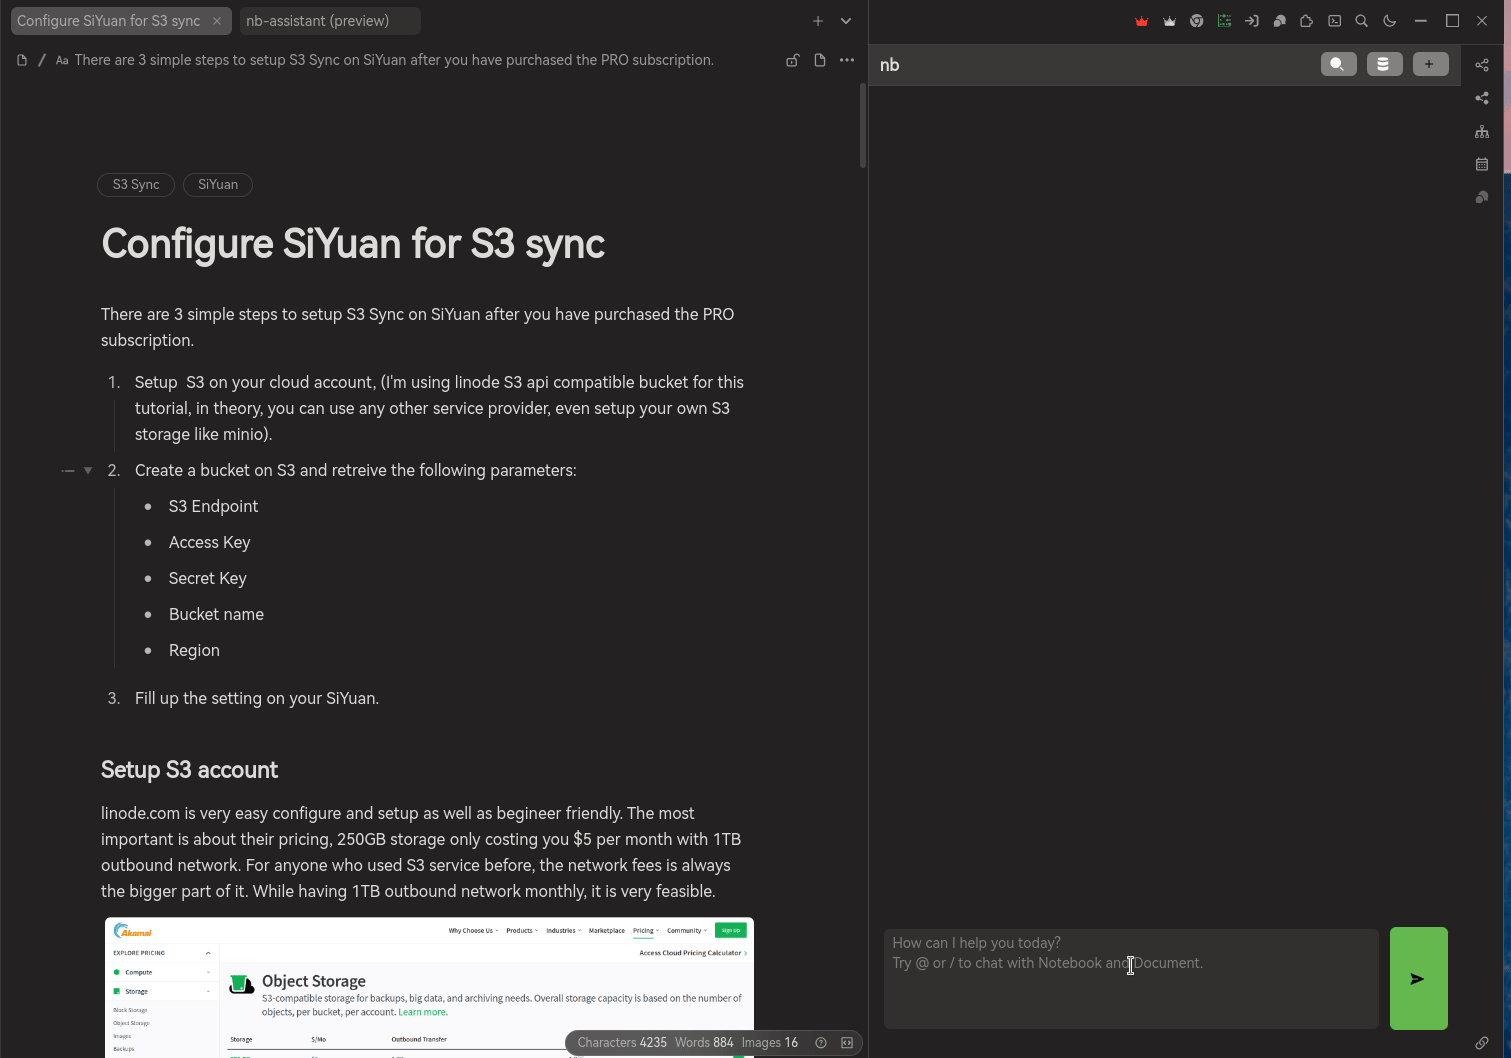Open the tab switcher chevron beside the plus

846,20
